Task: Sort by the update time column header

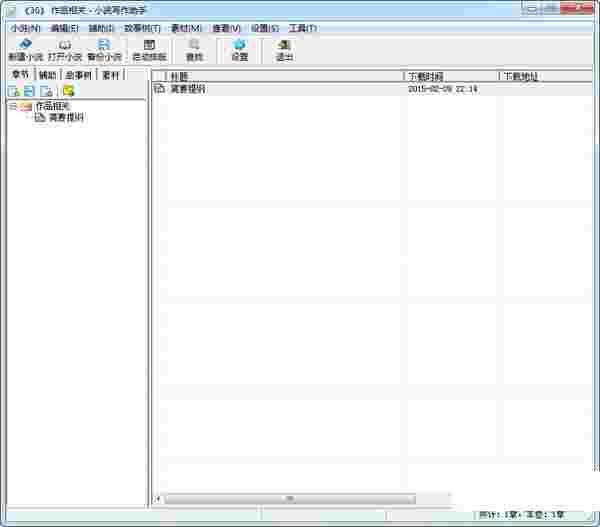Action: pyautogui.click(x=451, y=77)
